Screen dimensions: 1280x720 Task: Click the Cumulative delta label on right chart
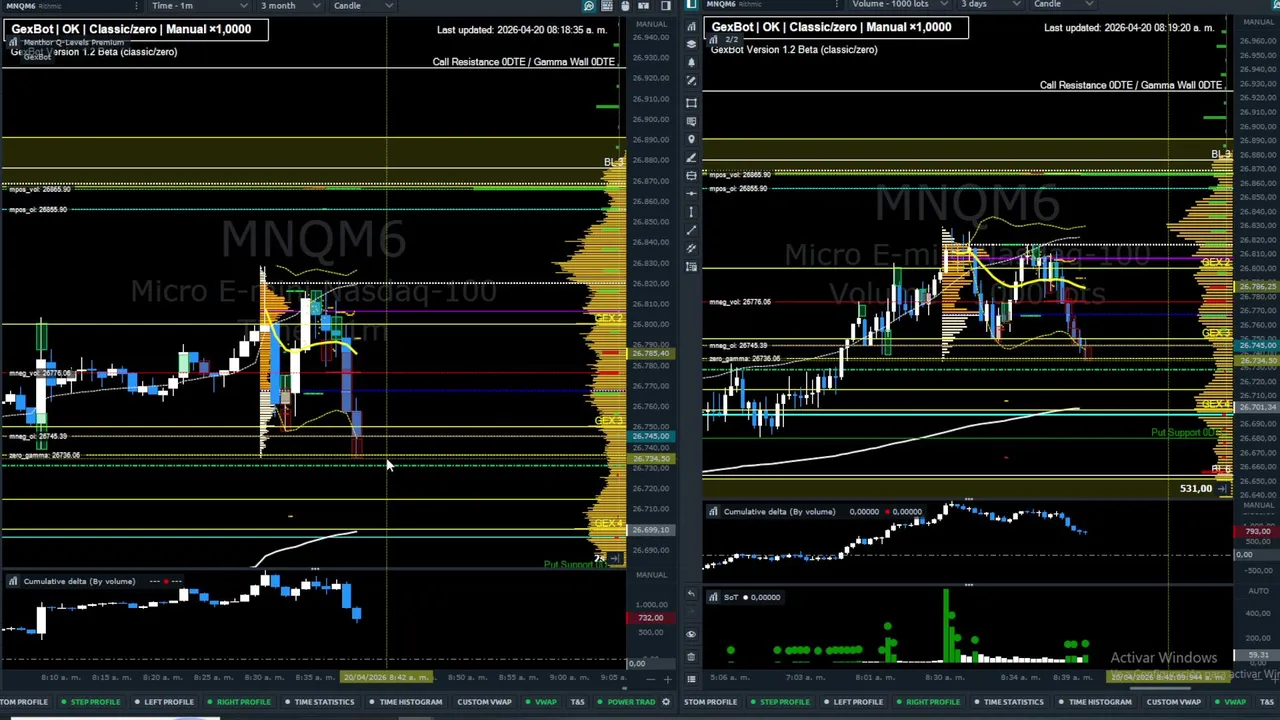(779, 512)
